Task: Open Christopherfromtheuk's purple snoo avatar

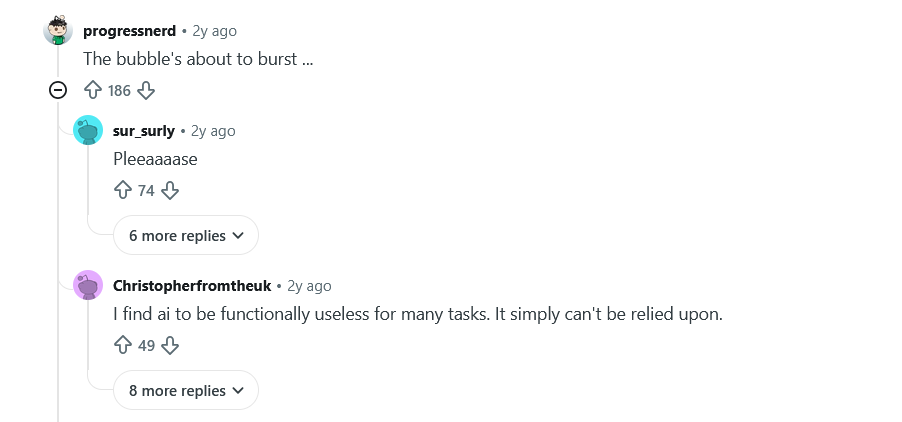Action: click(x=88, y=285)
